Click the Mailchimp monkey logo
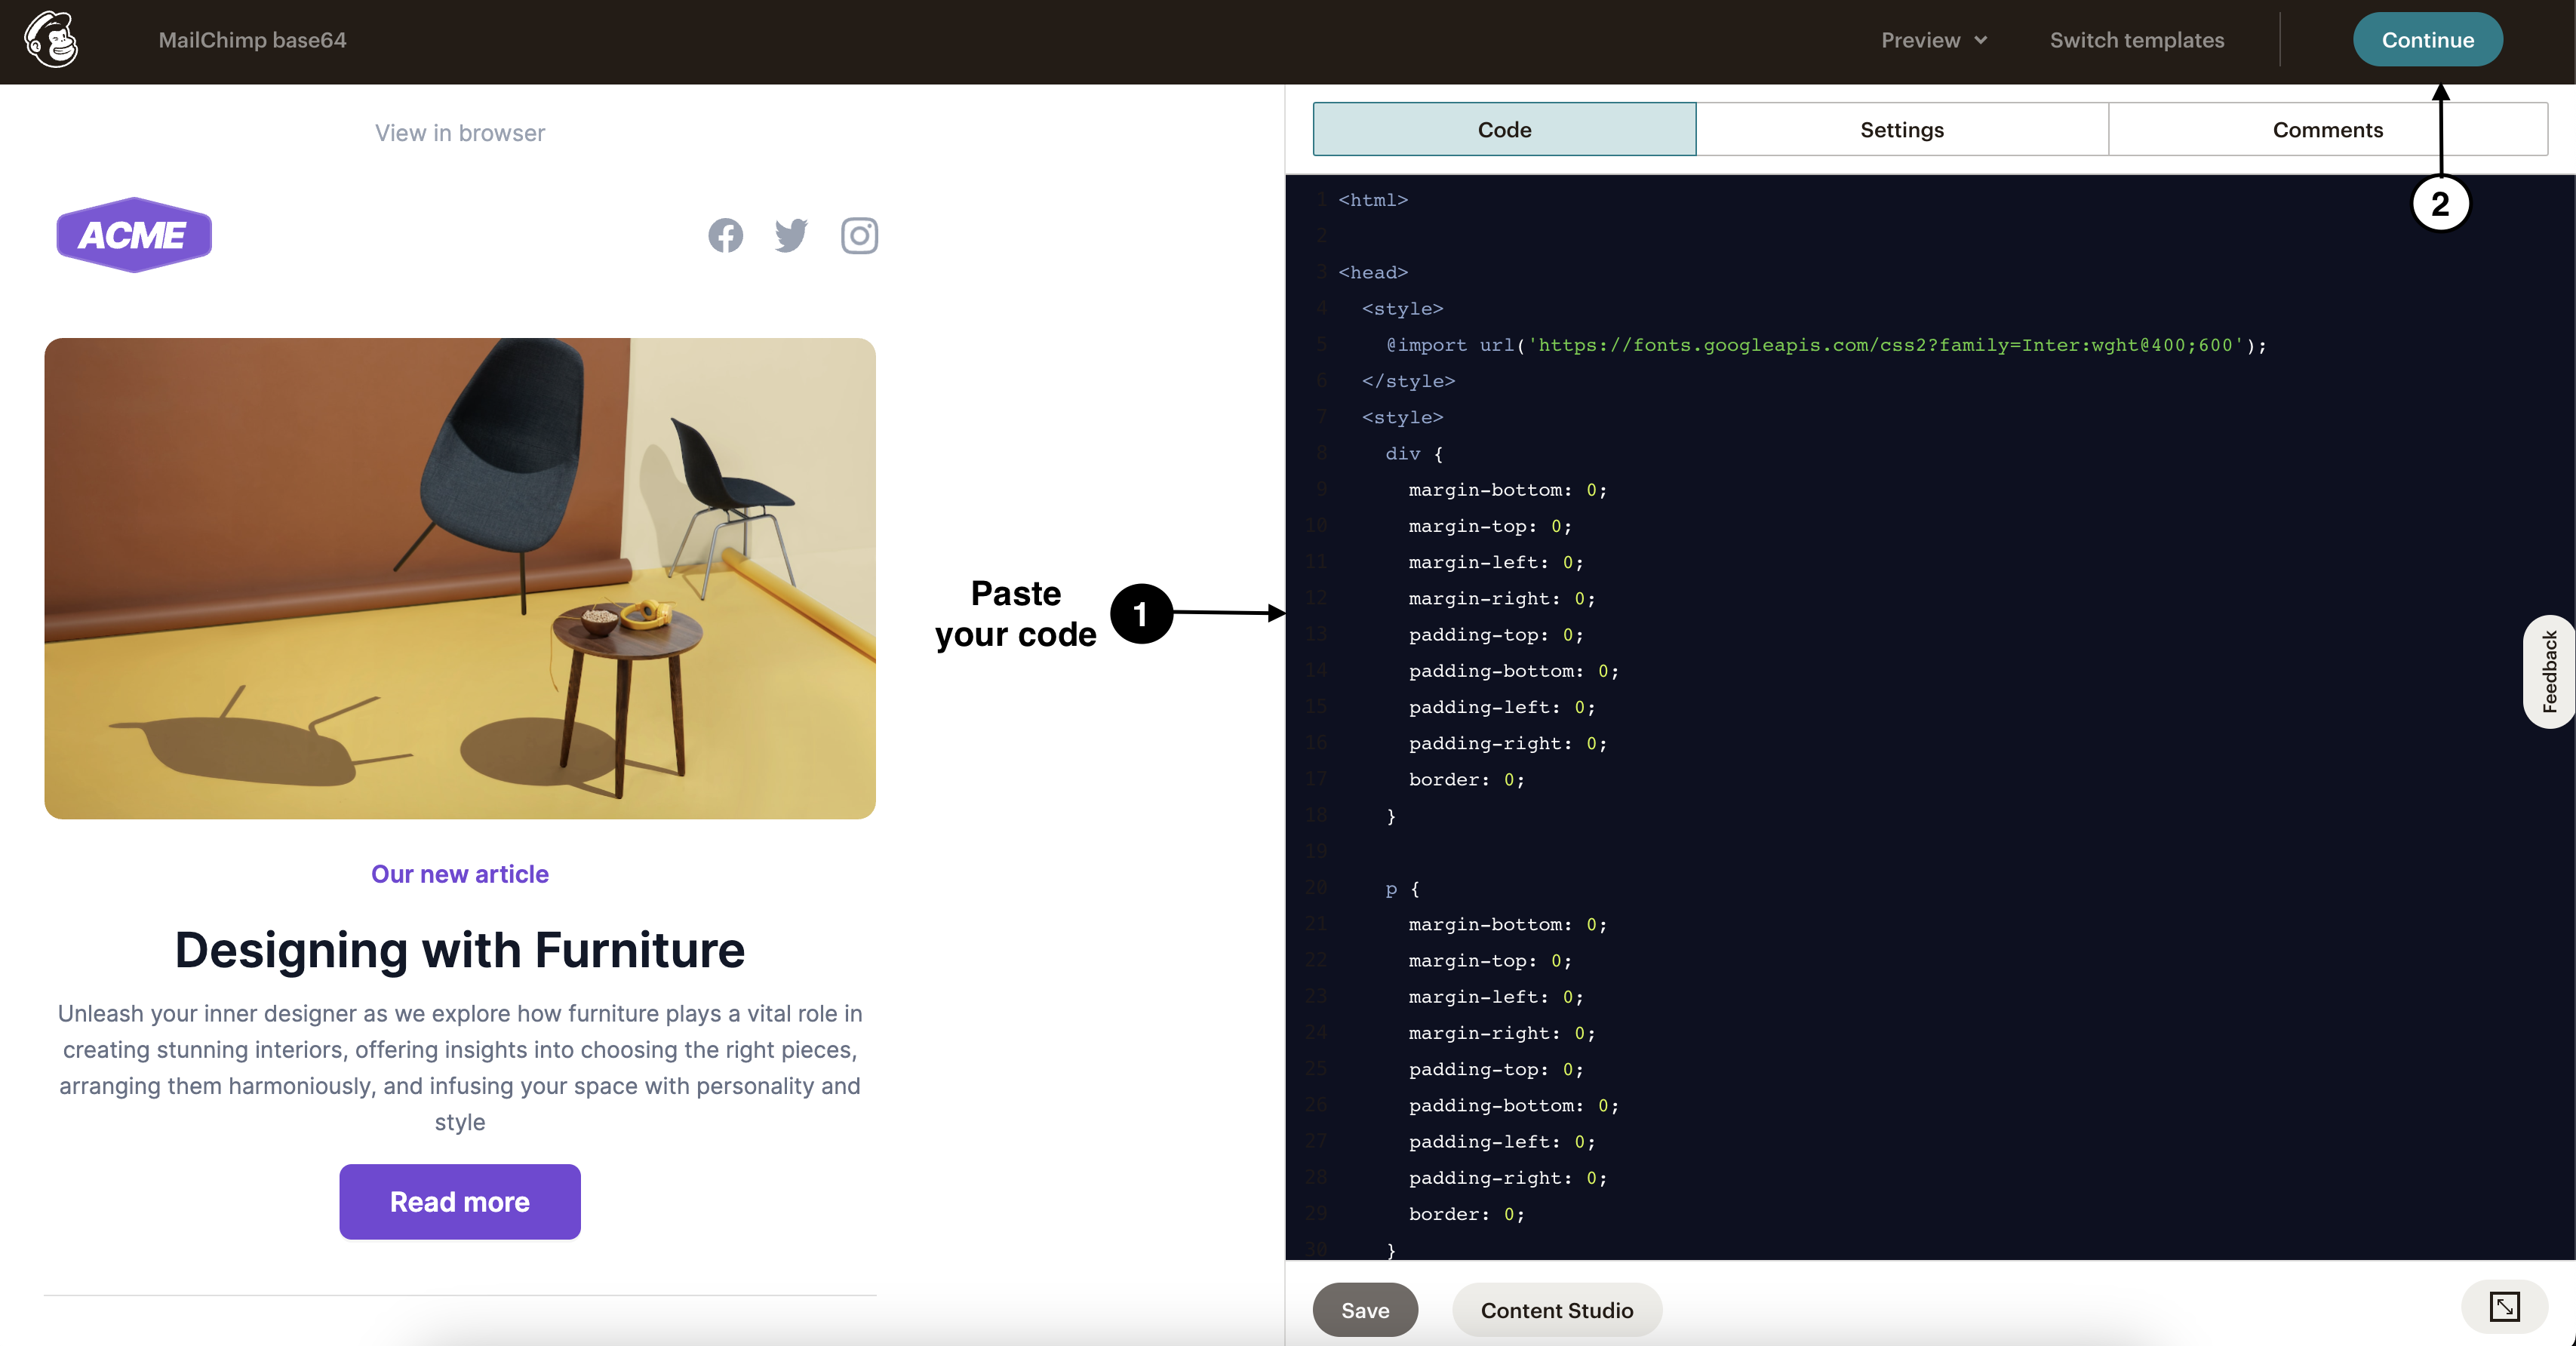Image resolution: width=2576 pixels, height=1346 pixels. (51, 39)
